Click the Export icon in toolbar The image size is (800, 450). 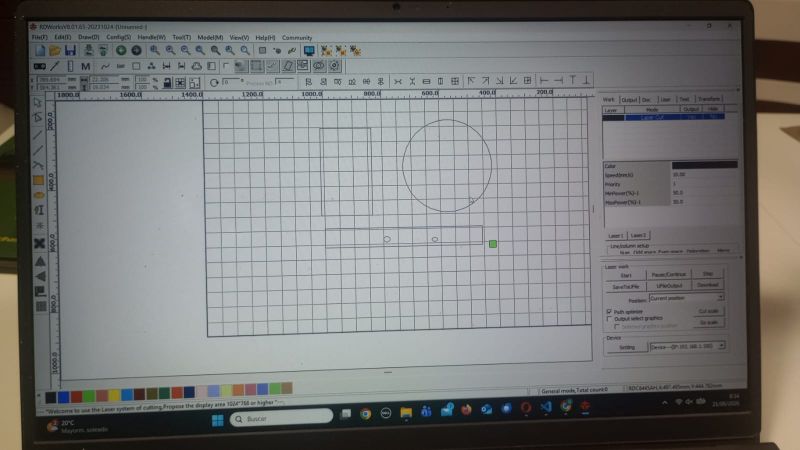tap(103, 51)
